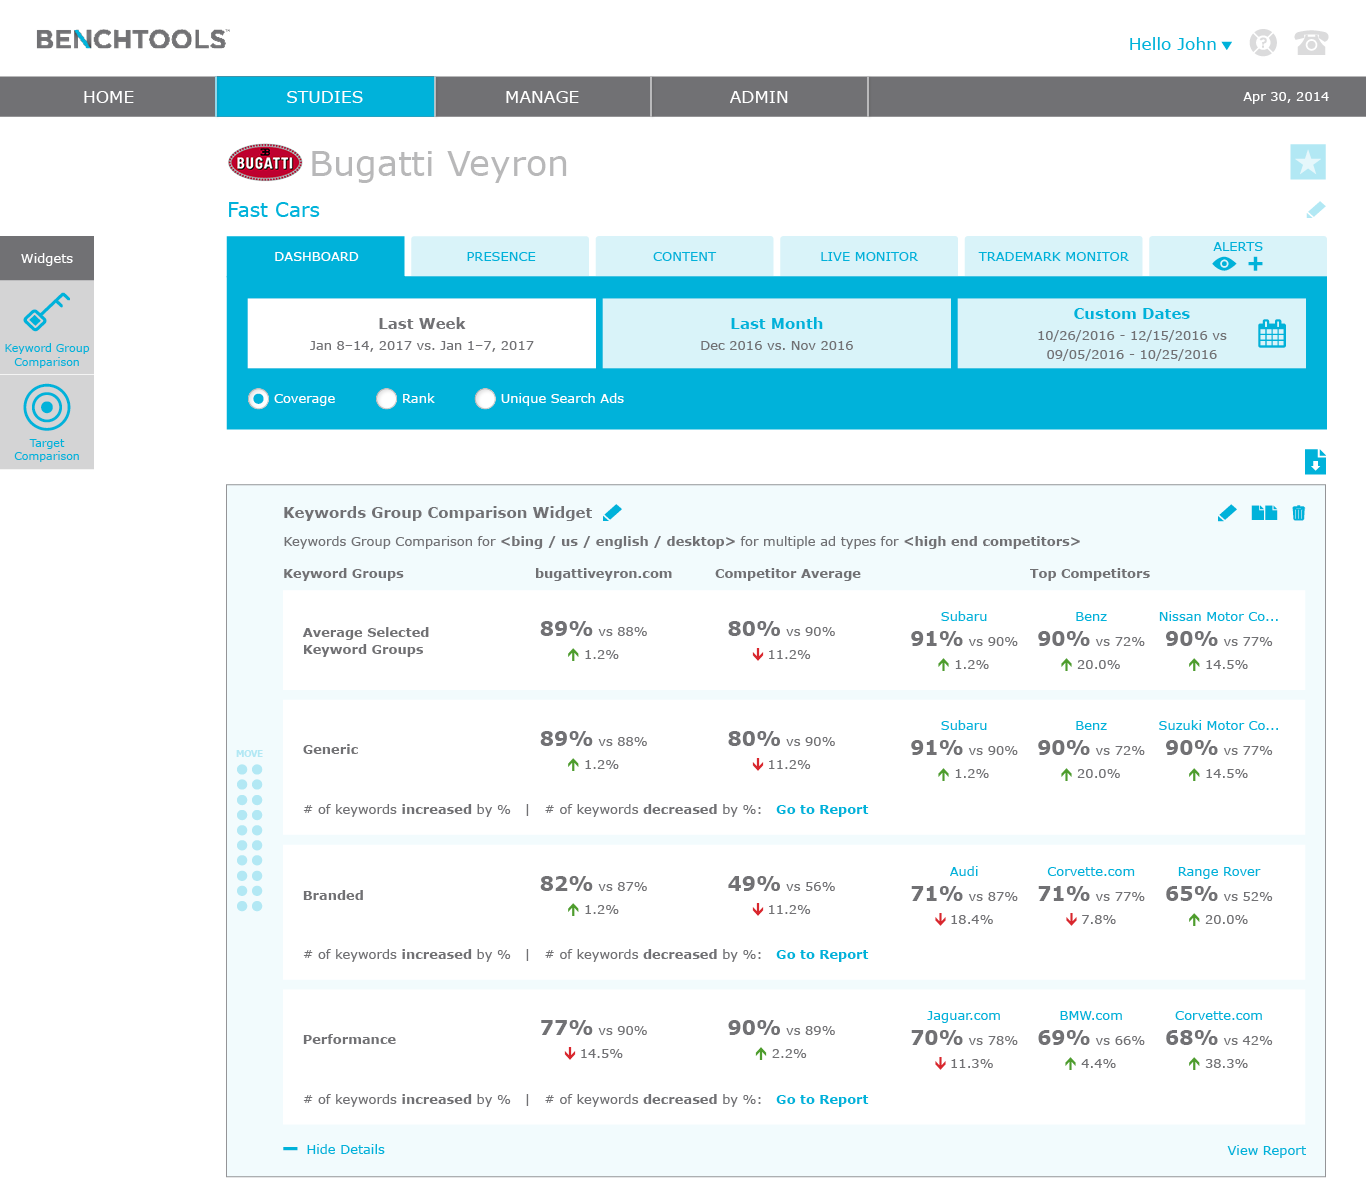Open the Hello John user dropdown
The width and height of the screenshot is (1366, 1204).
coord(1179,44)
